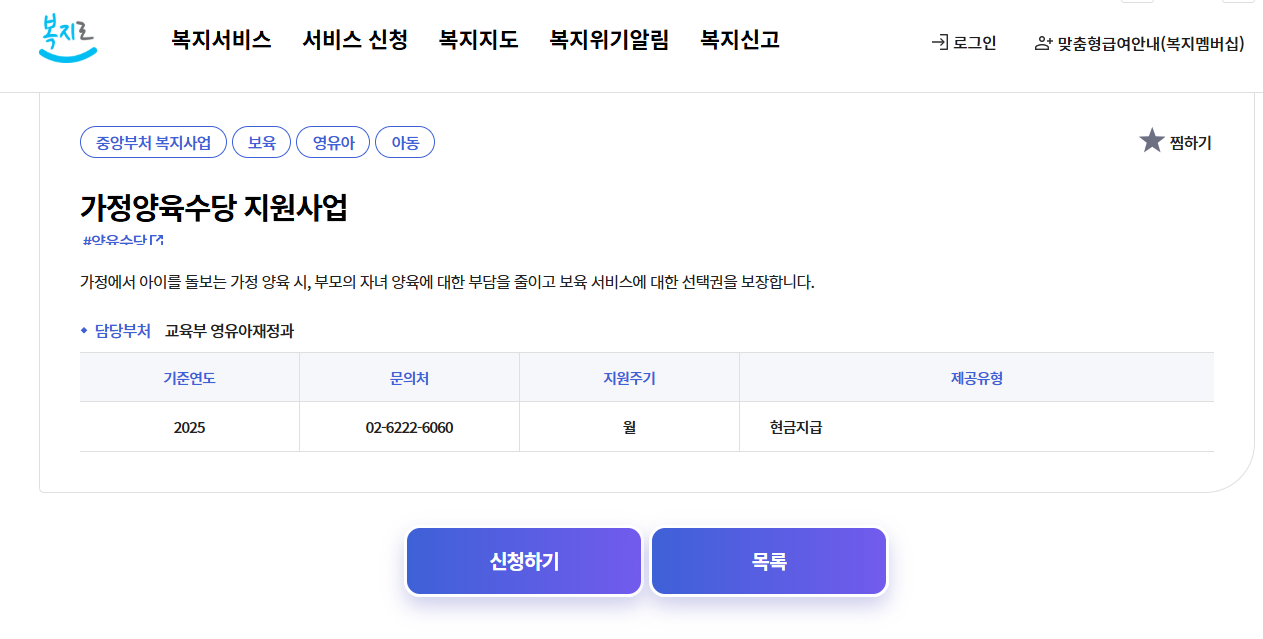This screenshot has width=1263, height=639.
Task: Open the 복지서비스 menu
Action: point(222,40)
